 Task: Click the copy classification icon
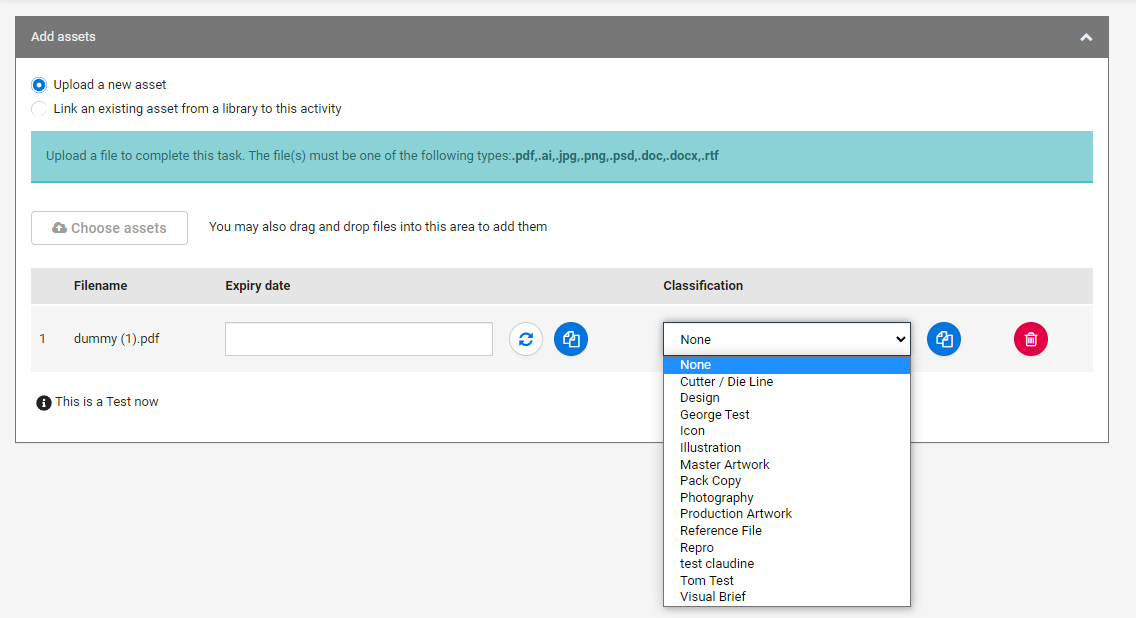coord(944,339)
